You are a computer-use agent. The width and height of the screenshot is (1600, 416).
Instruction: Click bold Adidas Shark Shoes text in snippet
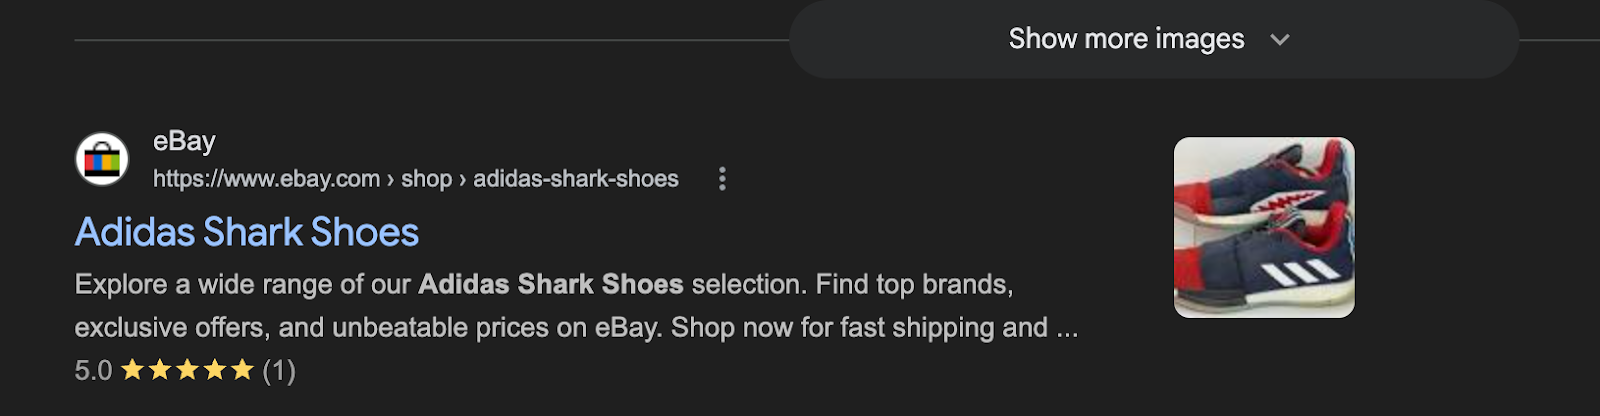click(551, 285)
